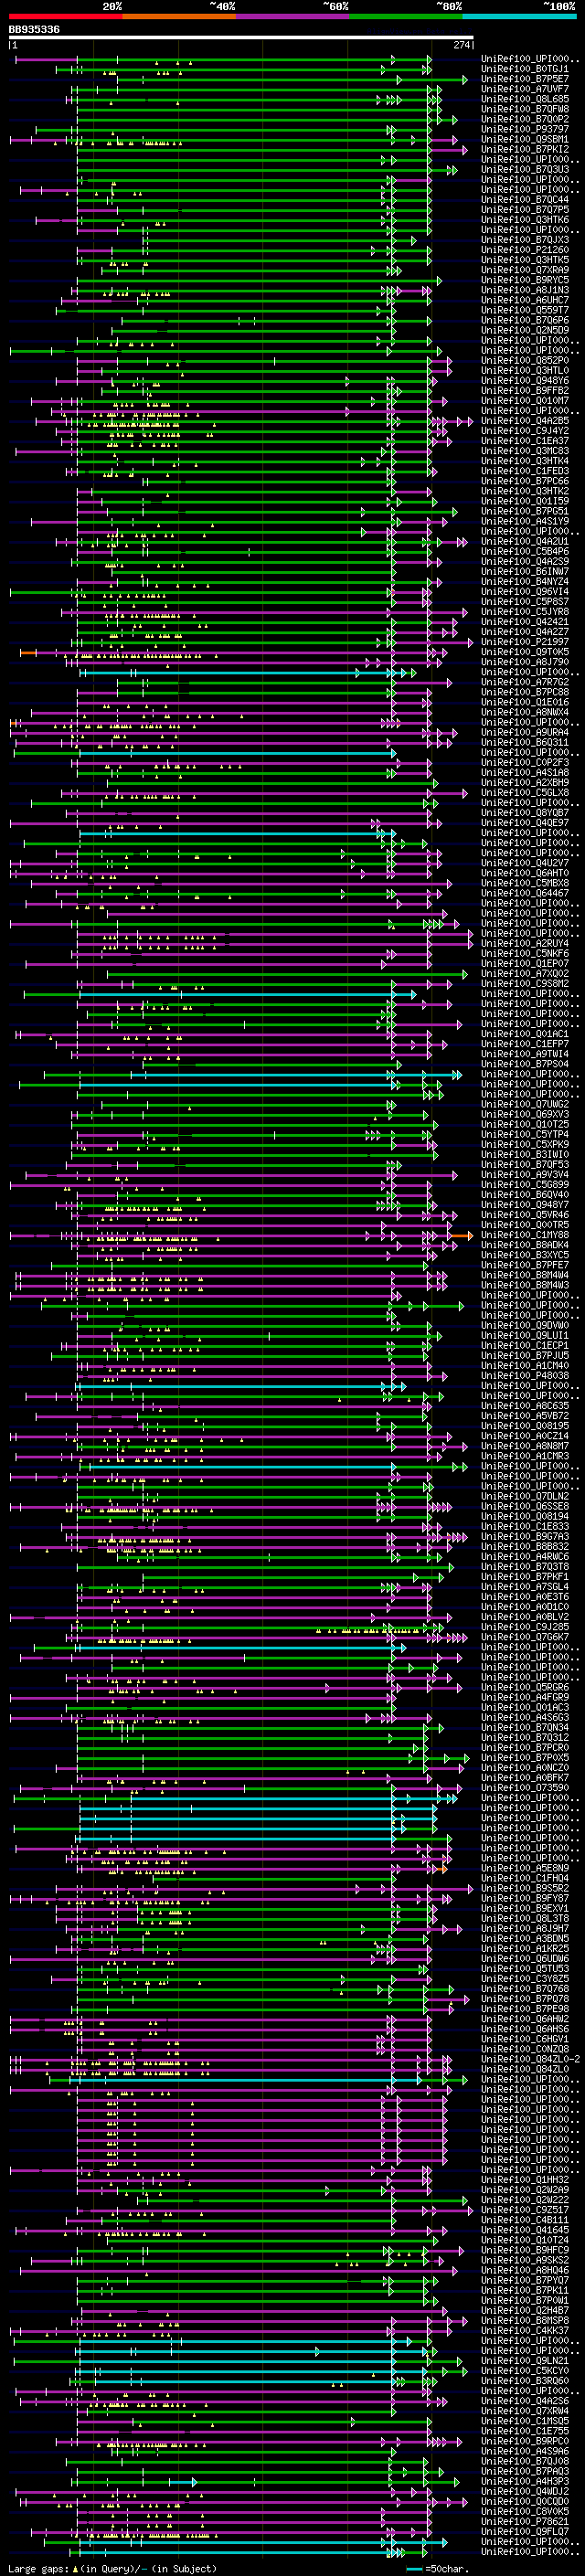Select the UniRef100_P21997 label
This screenshot has width=585, height=2576.
point(524,642)
